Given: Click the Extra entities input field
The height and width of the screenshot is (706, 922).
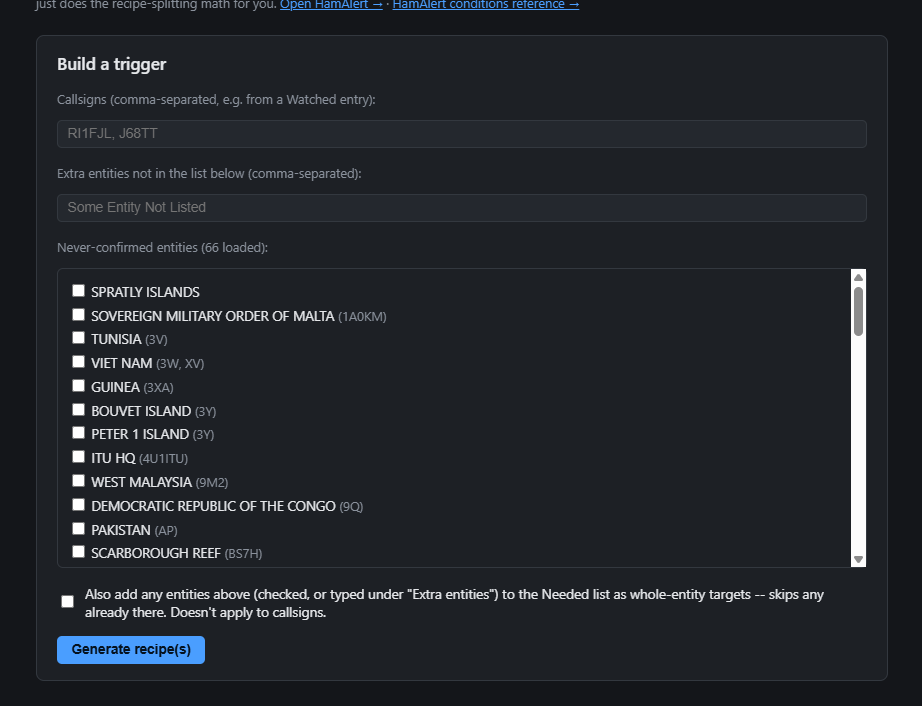Looking at the screenshot, I should pos(462,208).
